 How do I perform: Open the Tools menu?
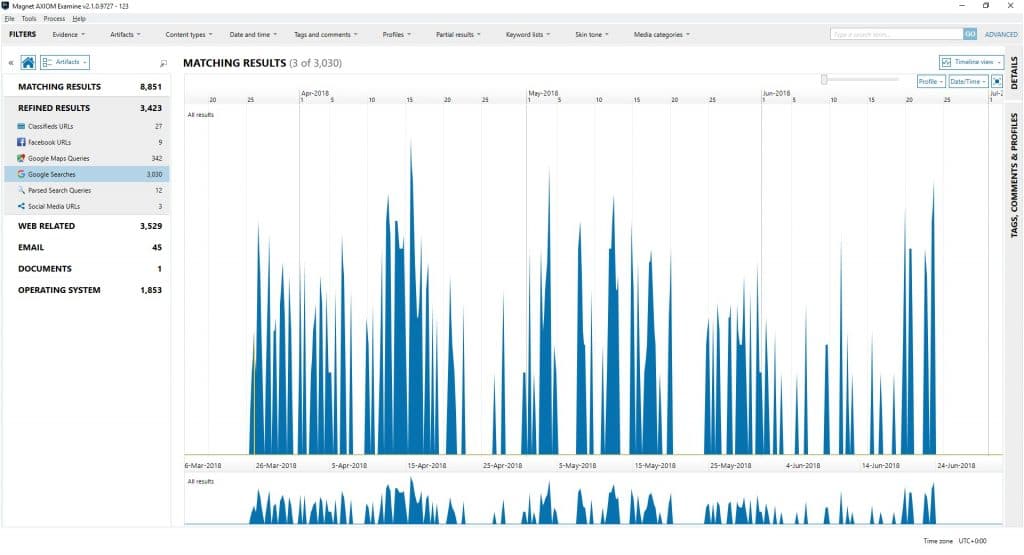(29, 19)
